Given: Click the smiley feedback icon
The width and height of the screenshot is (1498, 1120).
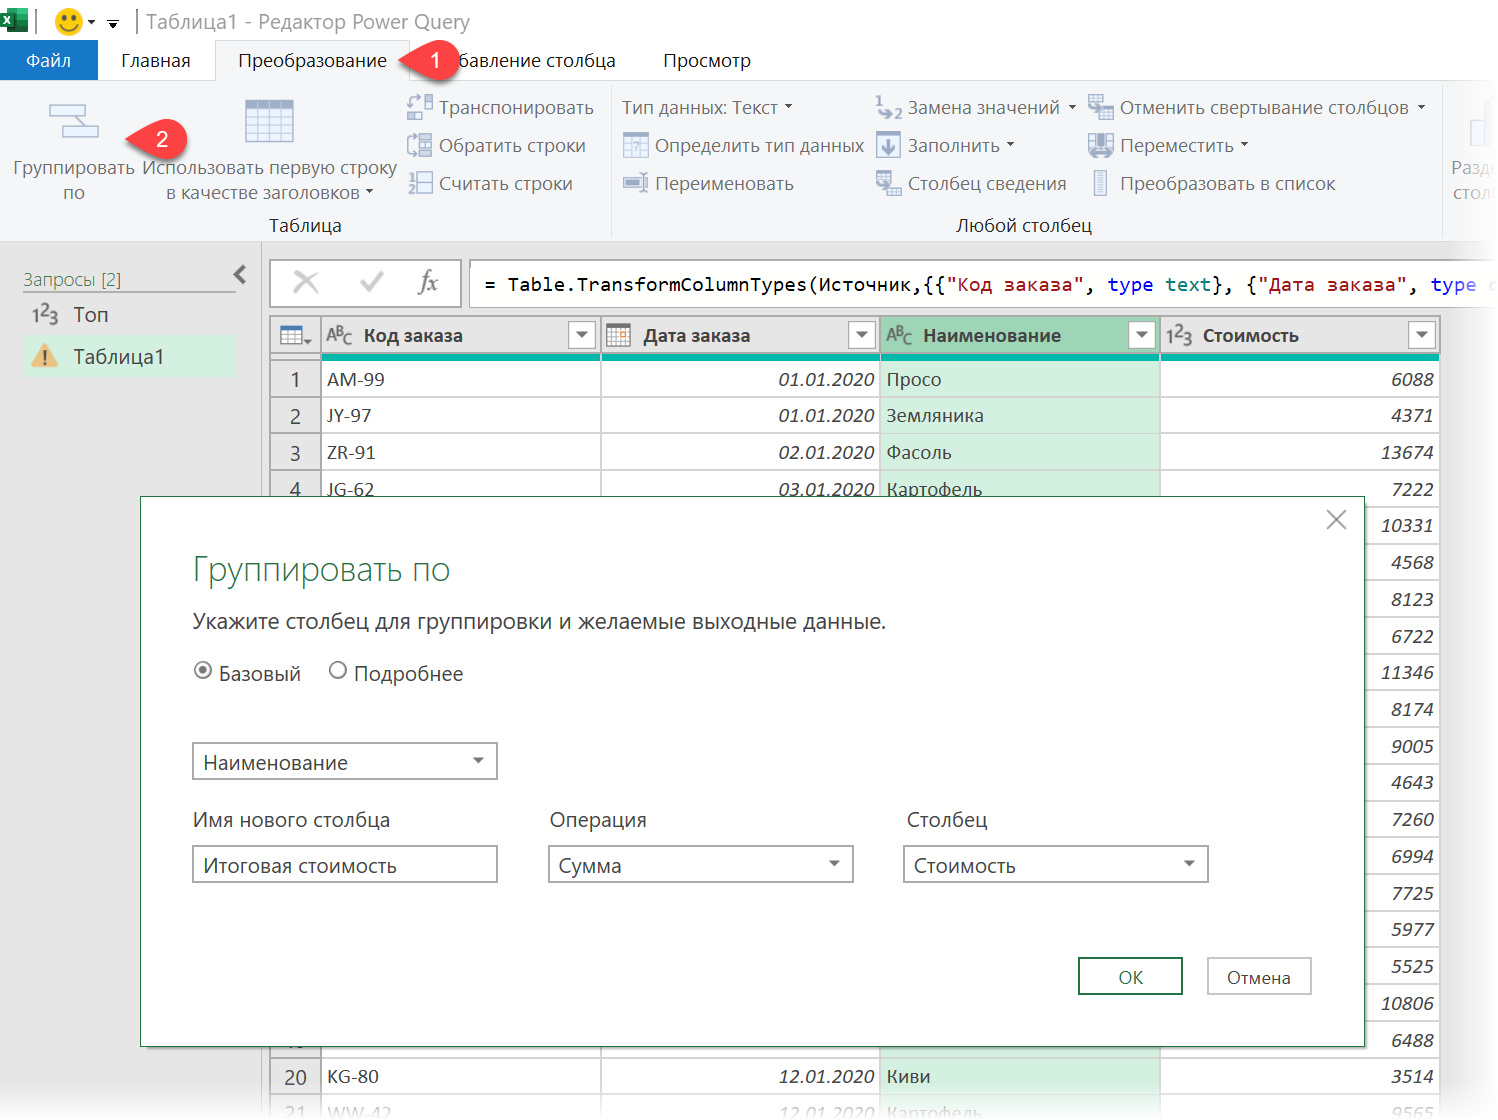Looking at the screenshot, I should [x=68, y=21].
